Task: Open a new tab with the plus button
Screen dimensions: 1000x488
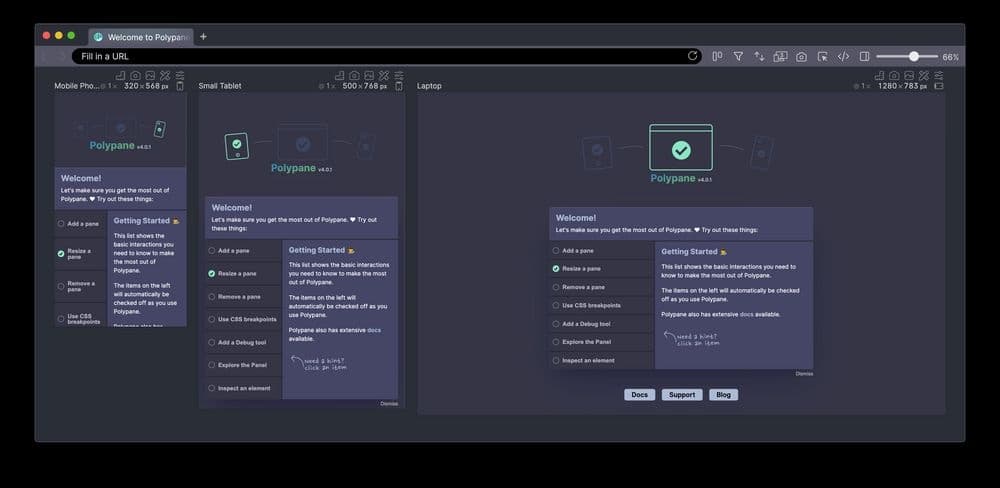Action: pyautogui.click(x=203, y=37)
